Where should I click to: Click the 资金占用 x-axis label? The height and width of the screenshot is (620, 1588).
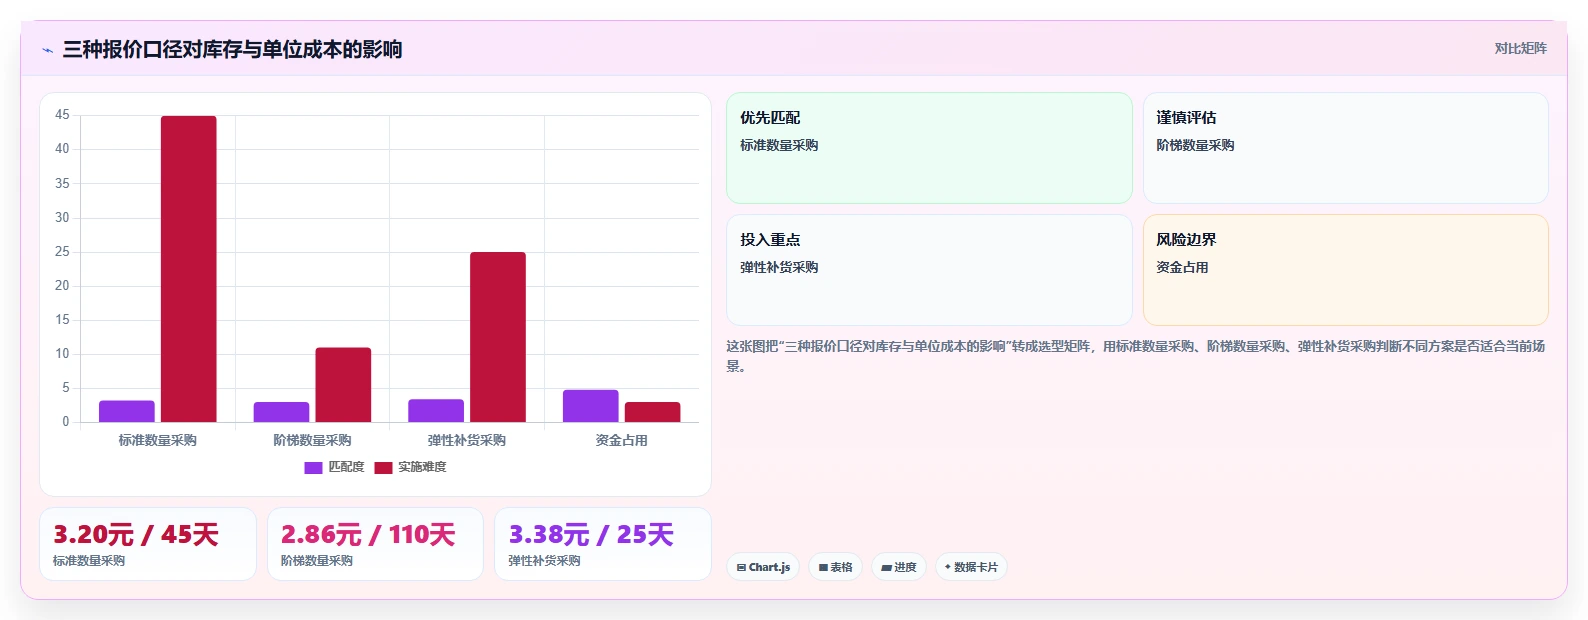621,440
